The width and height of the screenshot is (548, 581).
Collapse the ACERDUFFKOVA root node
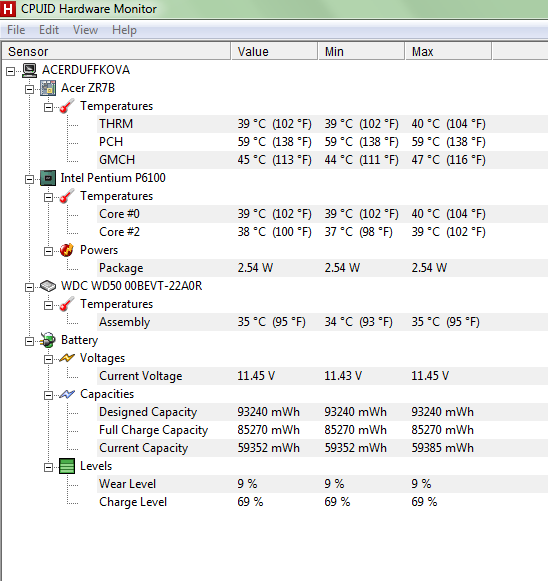click(11, 71)
